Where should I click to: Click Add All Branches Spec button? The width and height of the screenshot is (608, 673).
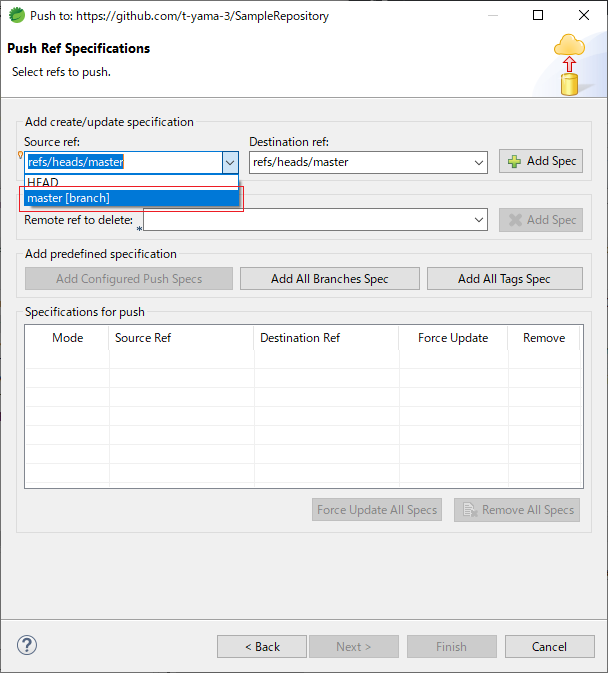pos(330,279)
